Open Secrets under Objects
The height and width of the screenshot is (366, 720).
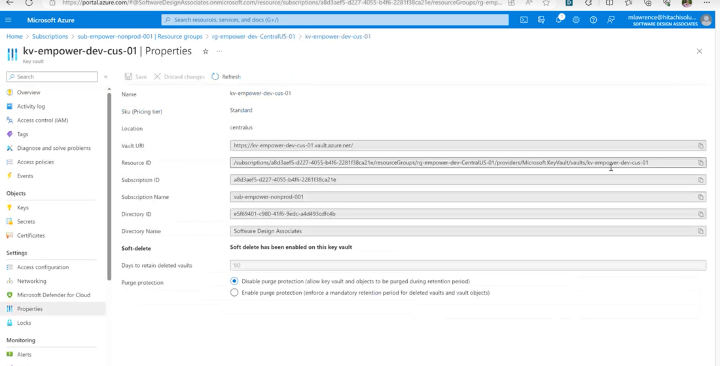[26, 221]
